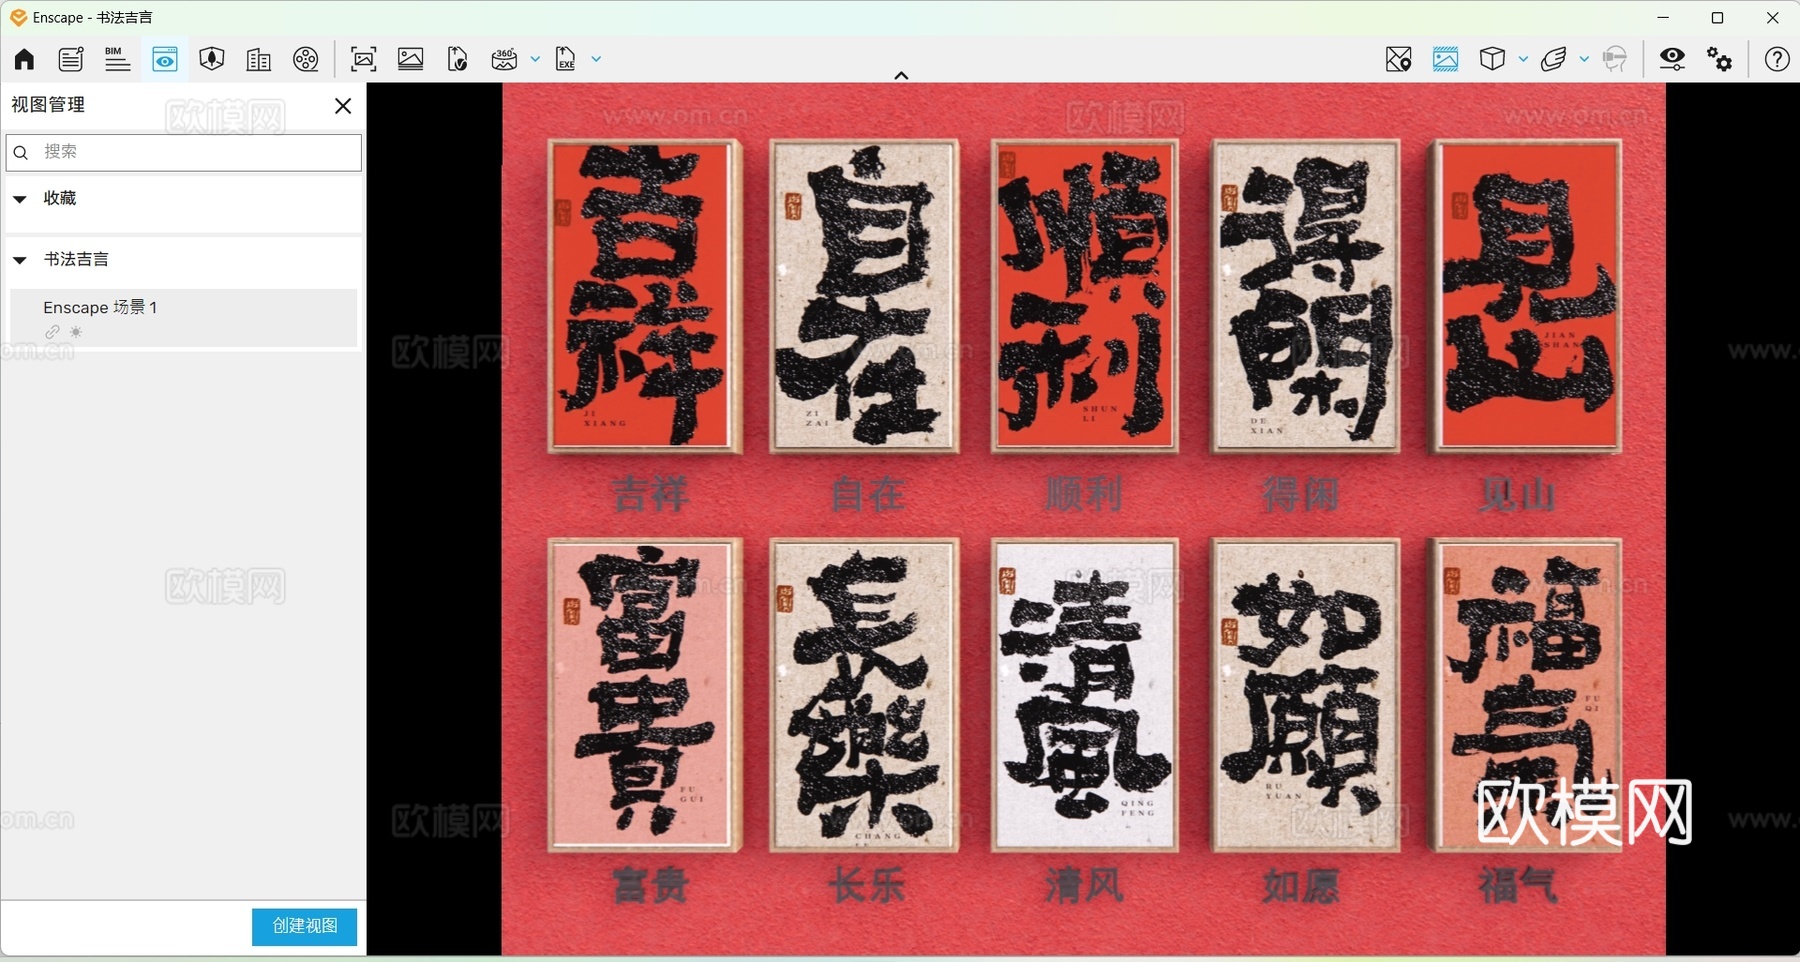Image resolution: width=1800 pixels, height=962 pixels.
Task: Click the 360 panorama export icon
Action: click(x=504, y=59)
